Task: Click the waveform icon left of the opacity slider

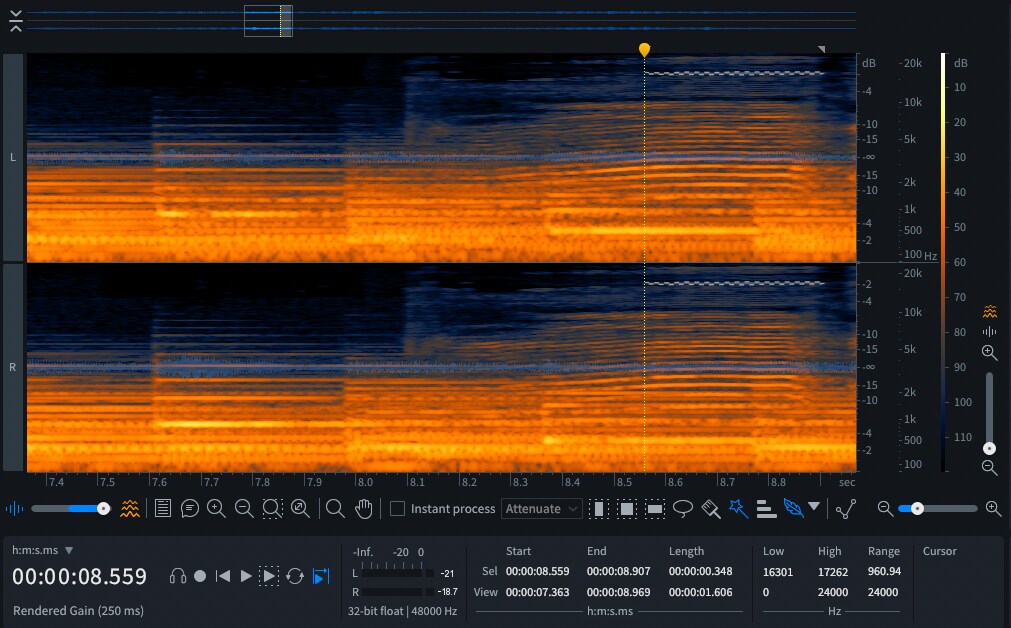Action: point(14,509)
